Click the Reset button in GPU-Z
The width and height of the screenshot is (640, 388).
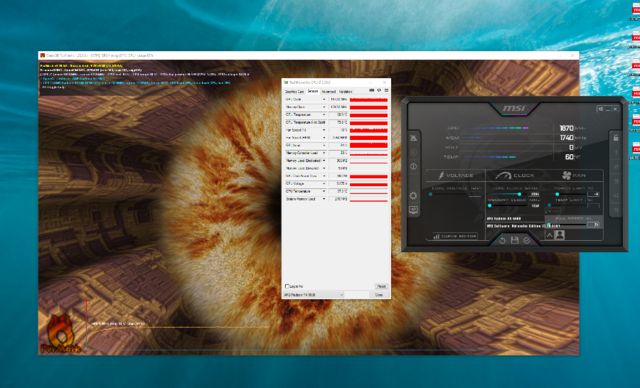pos(381,286)
